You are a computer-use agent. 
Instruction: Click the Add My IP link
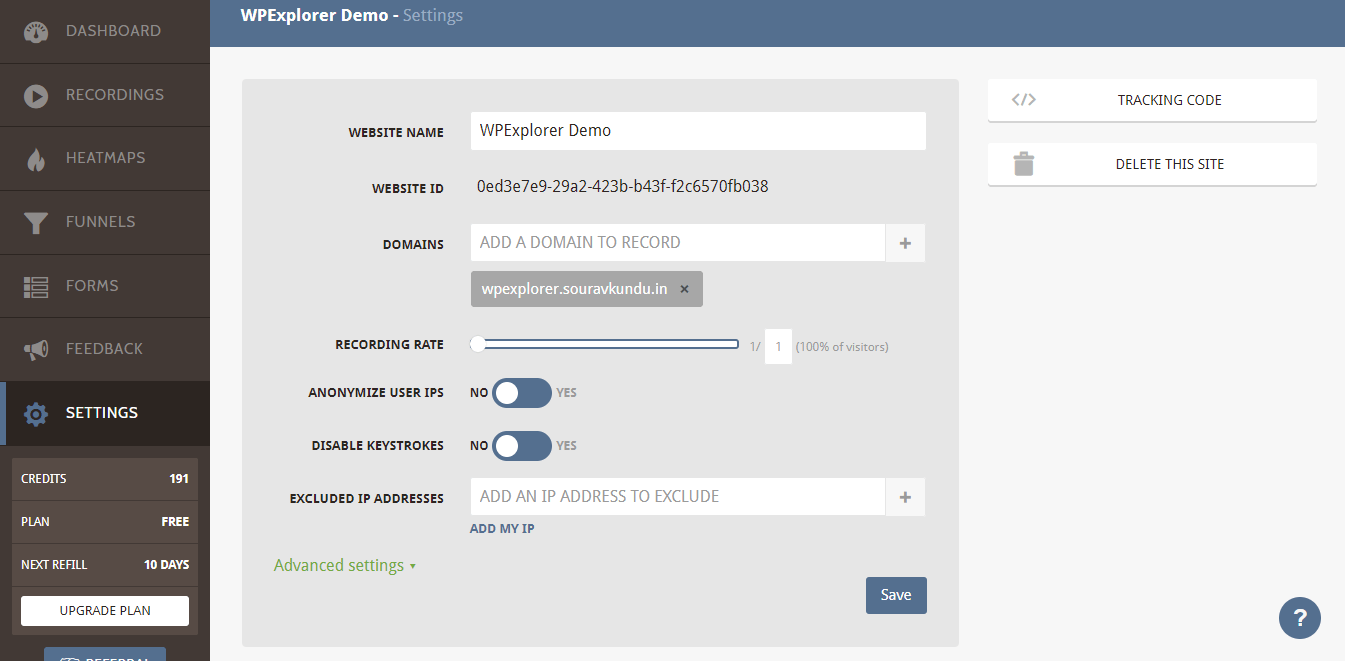tap(502, 528)
